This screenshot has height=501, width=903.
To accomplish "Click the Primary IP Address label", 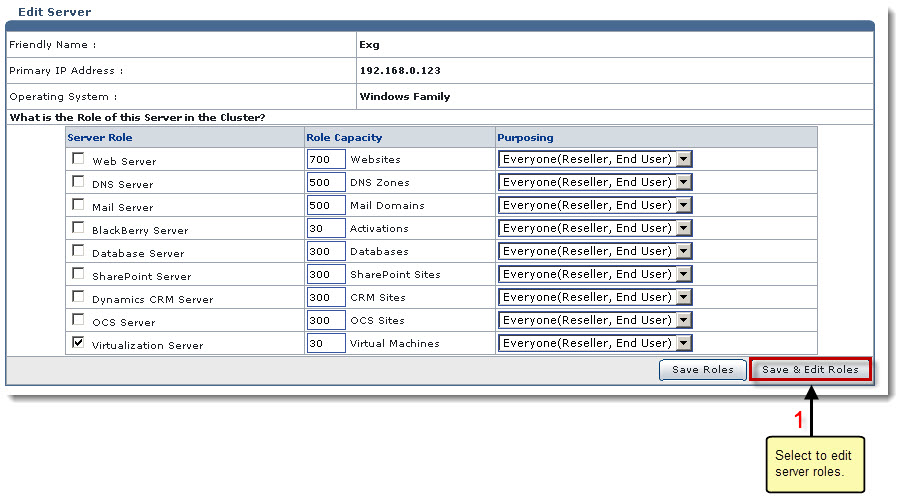I will pyautogui.click(x=66, y=71).
